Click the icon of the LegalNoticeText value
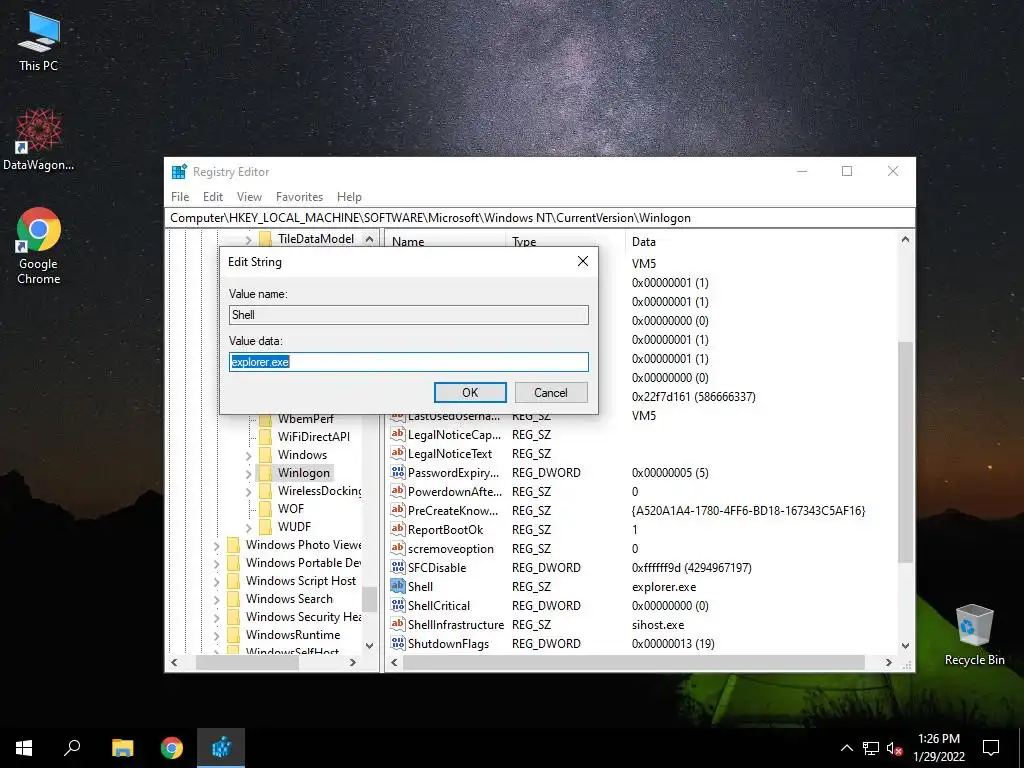Screen dimensions: 1024x768 [398, 453]
